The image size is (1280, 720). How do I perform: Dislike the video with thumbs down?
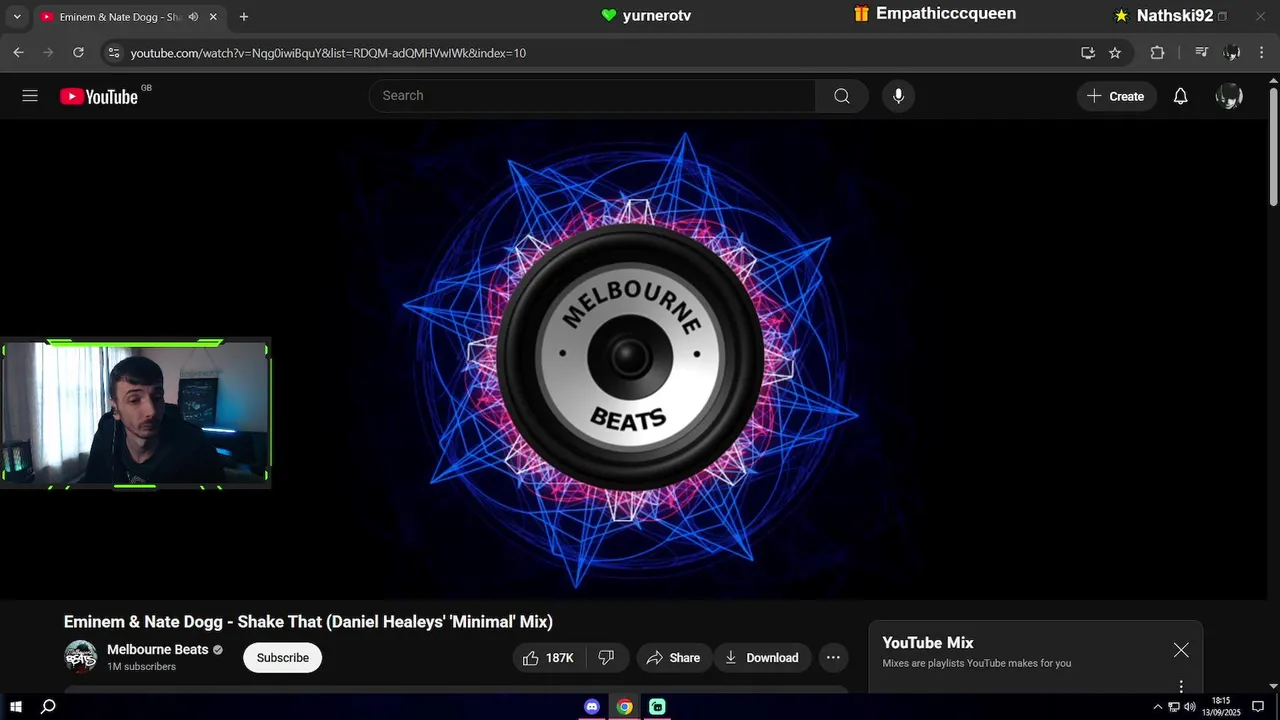point(606,657)
